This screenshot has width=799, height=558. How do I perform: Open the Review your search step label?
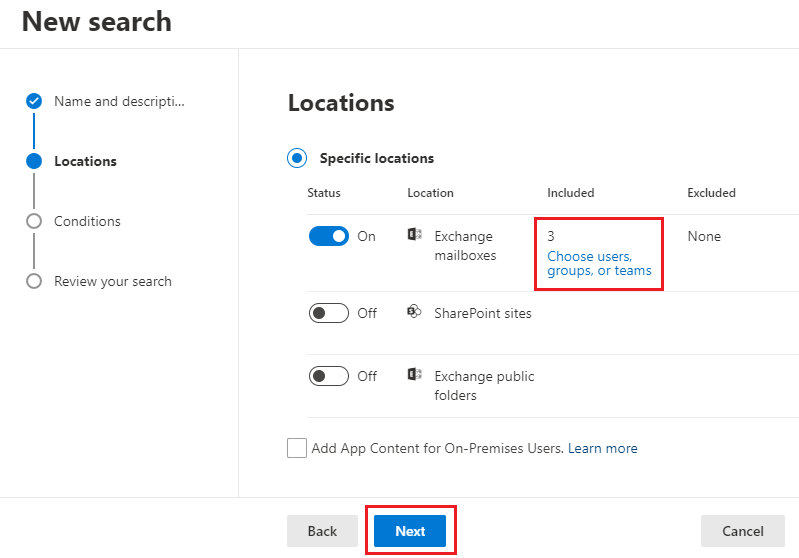point(113,281)
